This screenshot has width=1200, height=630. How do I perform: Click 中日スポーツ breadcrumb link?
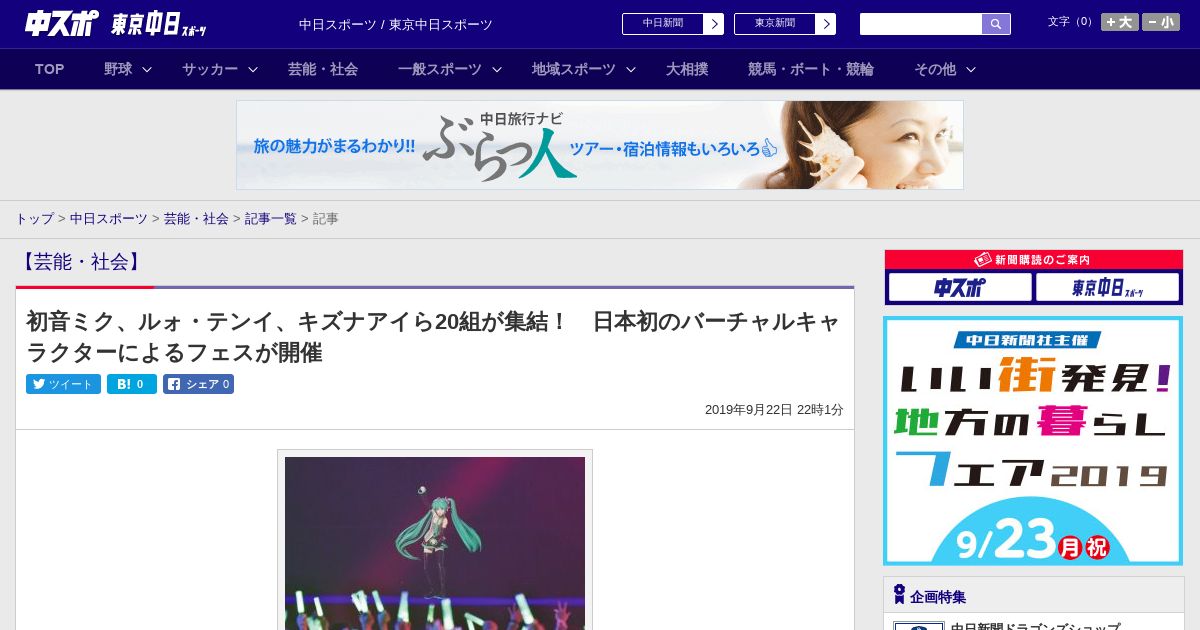click(x=109, y=218)
